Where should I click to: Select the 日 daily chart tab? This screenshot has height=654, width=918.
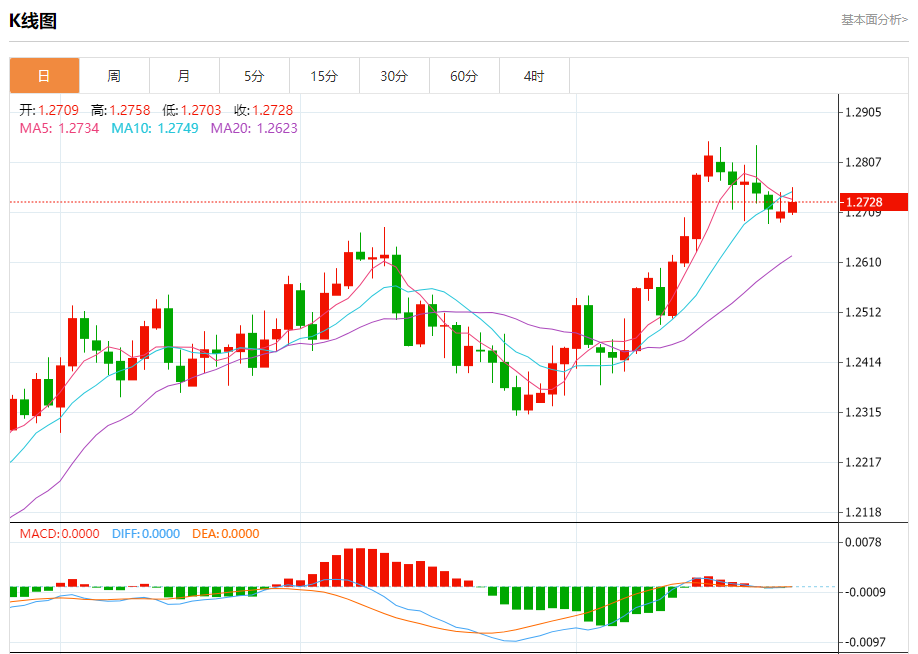point(44,76)
